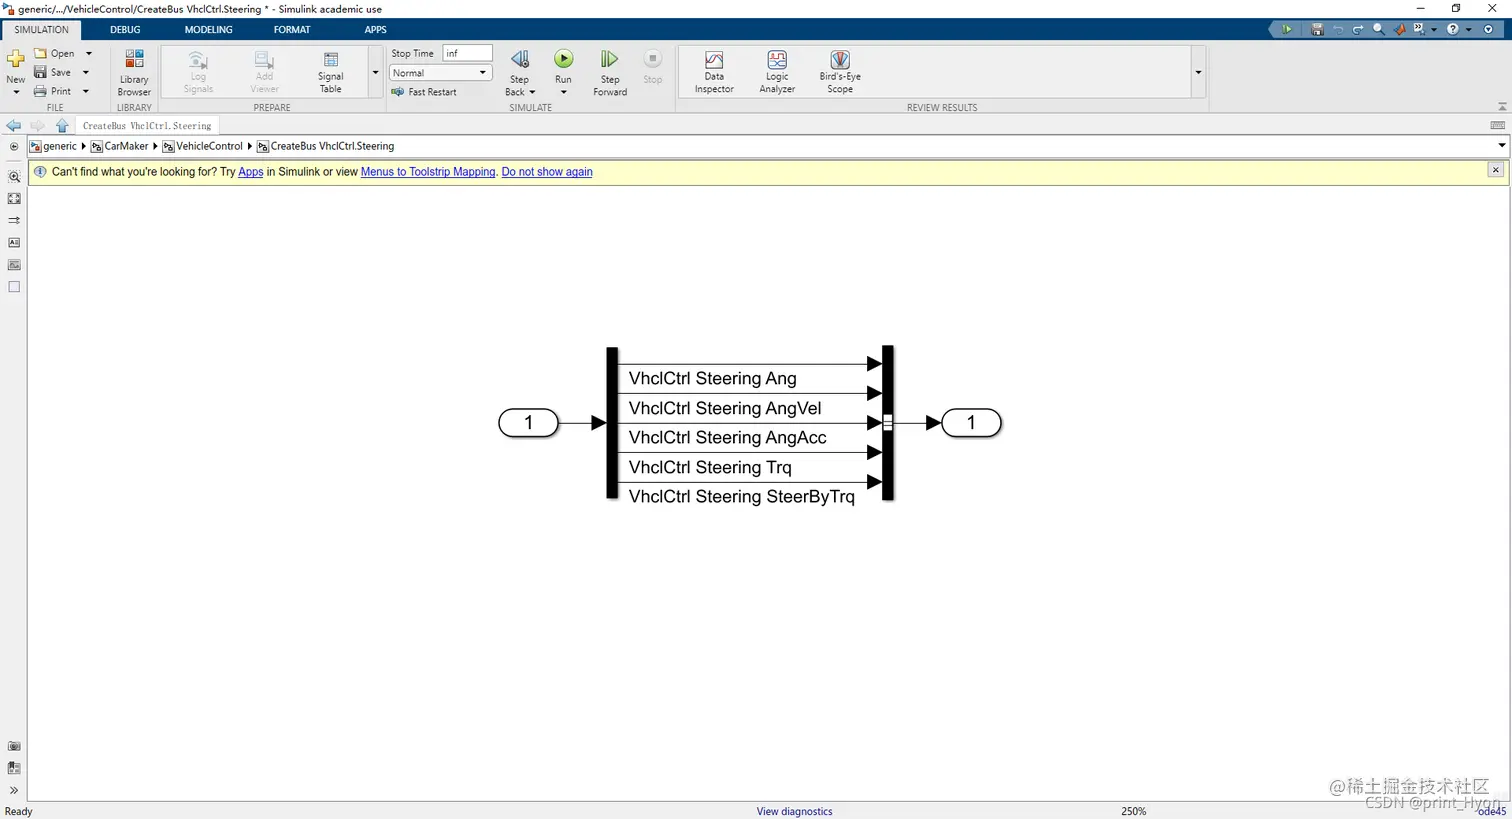1512x819 pixels.
Task: Open the quick access toolbar options circle arrow
Action: tap(1488, 29)
